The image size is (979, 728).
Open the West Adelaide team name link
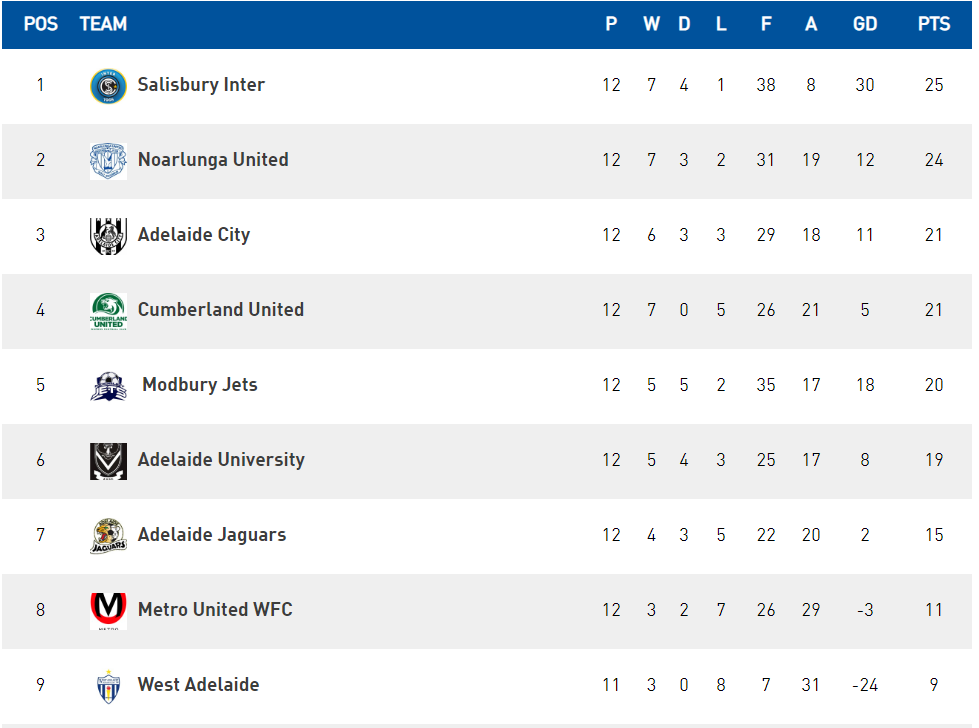(198, 684)
